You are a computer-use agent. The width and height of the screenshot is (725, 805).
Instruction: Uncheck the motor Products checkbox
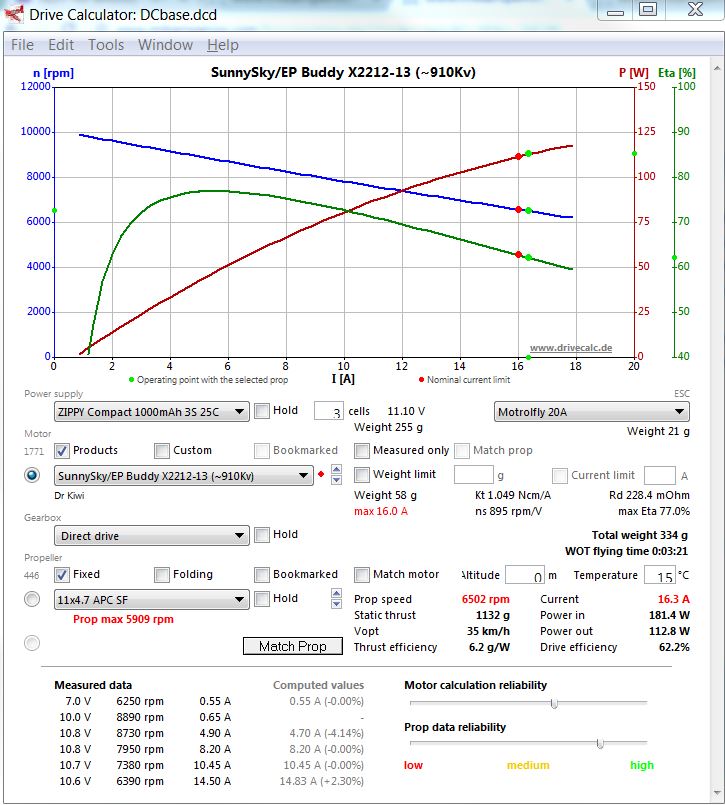tap(62, 451)
